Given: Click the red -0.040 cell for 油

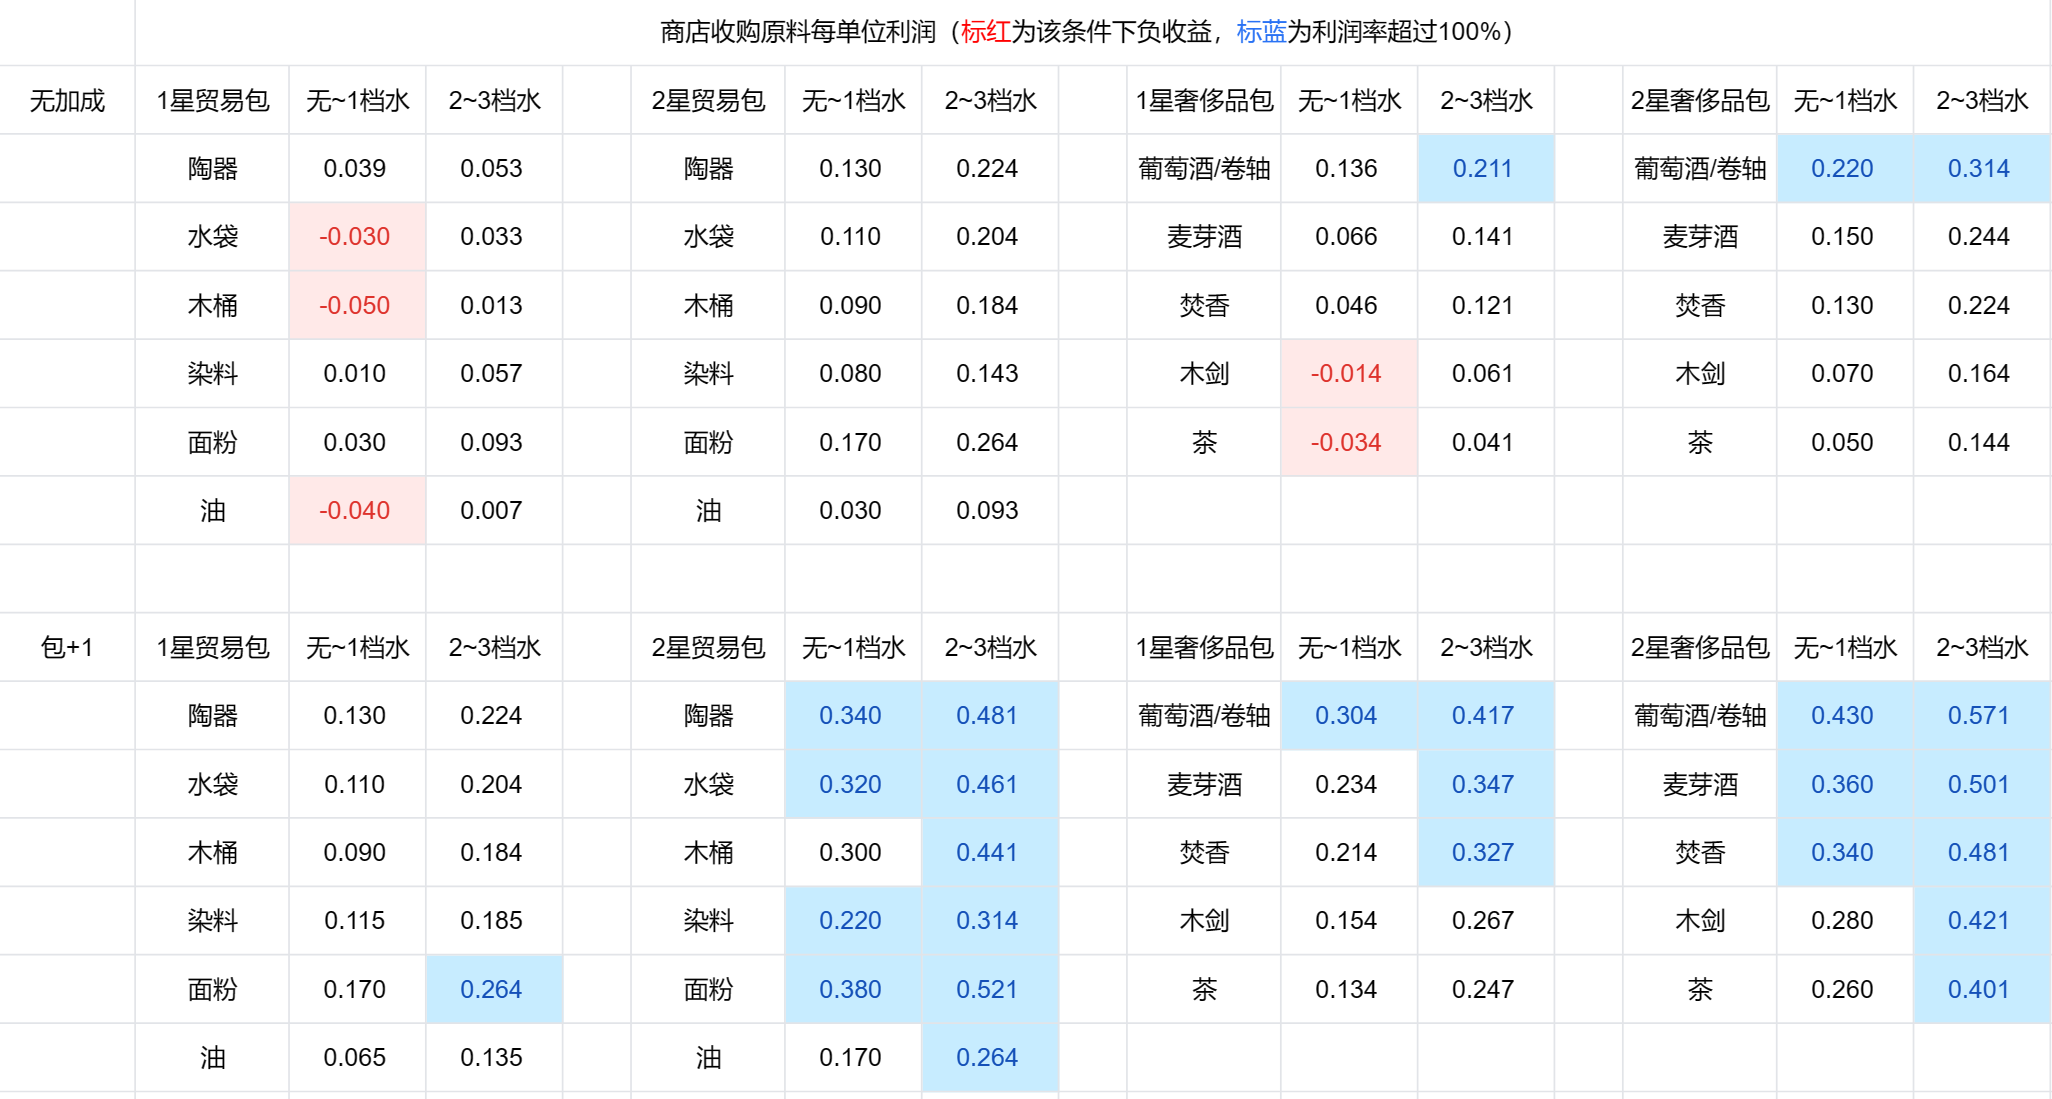Looking at the screenshot, I should click(355, 511).
